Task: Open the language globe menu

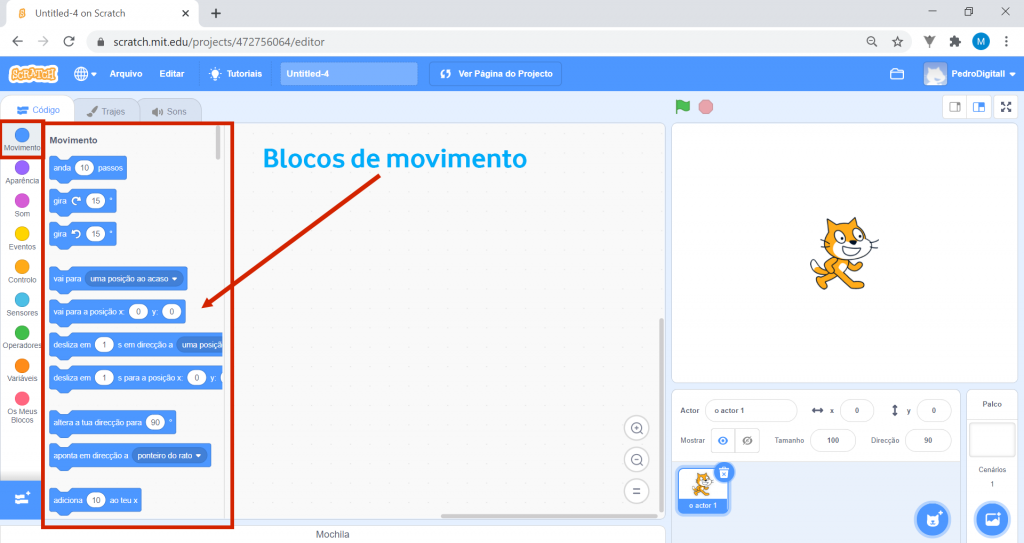Action: pos(85,74)
